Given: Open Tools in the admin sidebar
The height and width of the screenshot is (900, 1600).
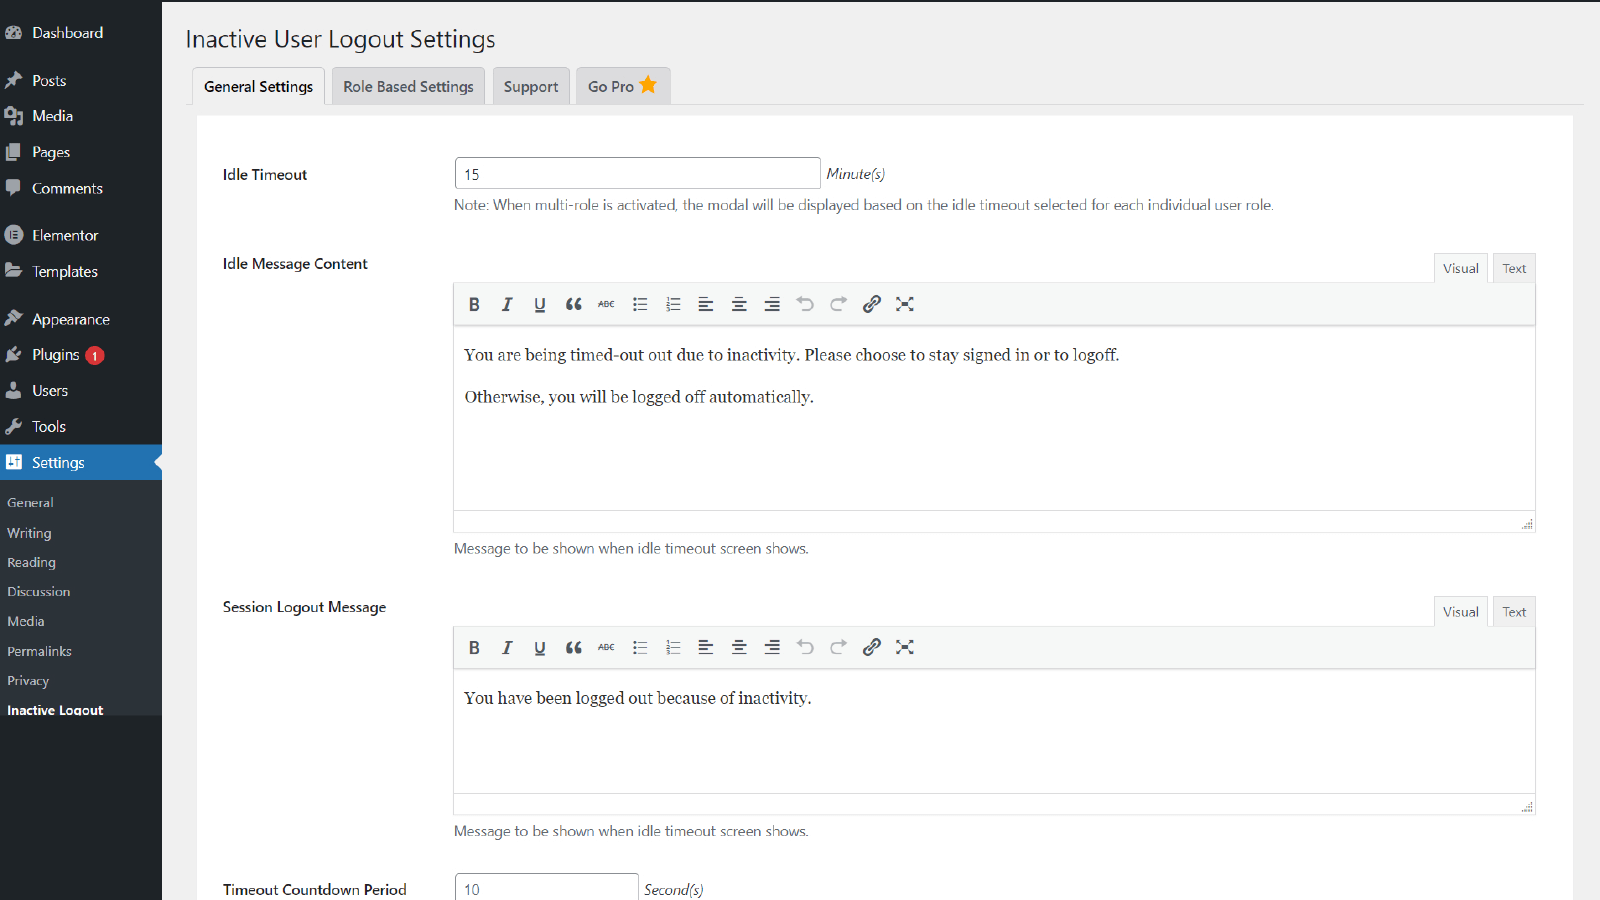Looking at the screenshot, I should (81, 427).
